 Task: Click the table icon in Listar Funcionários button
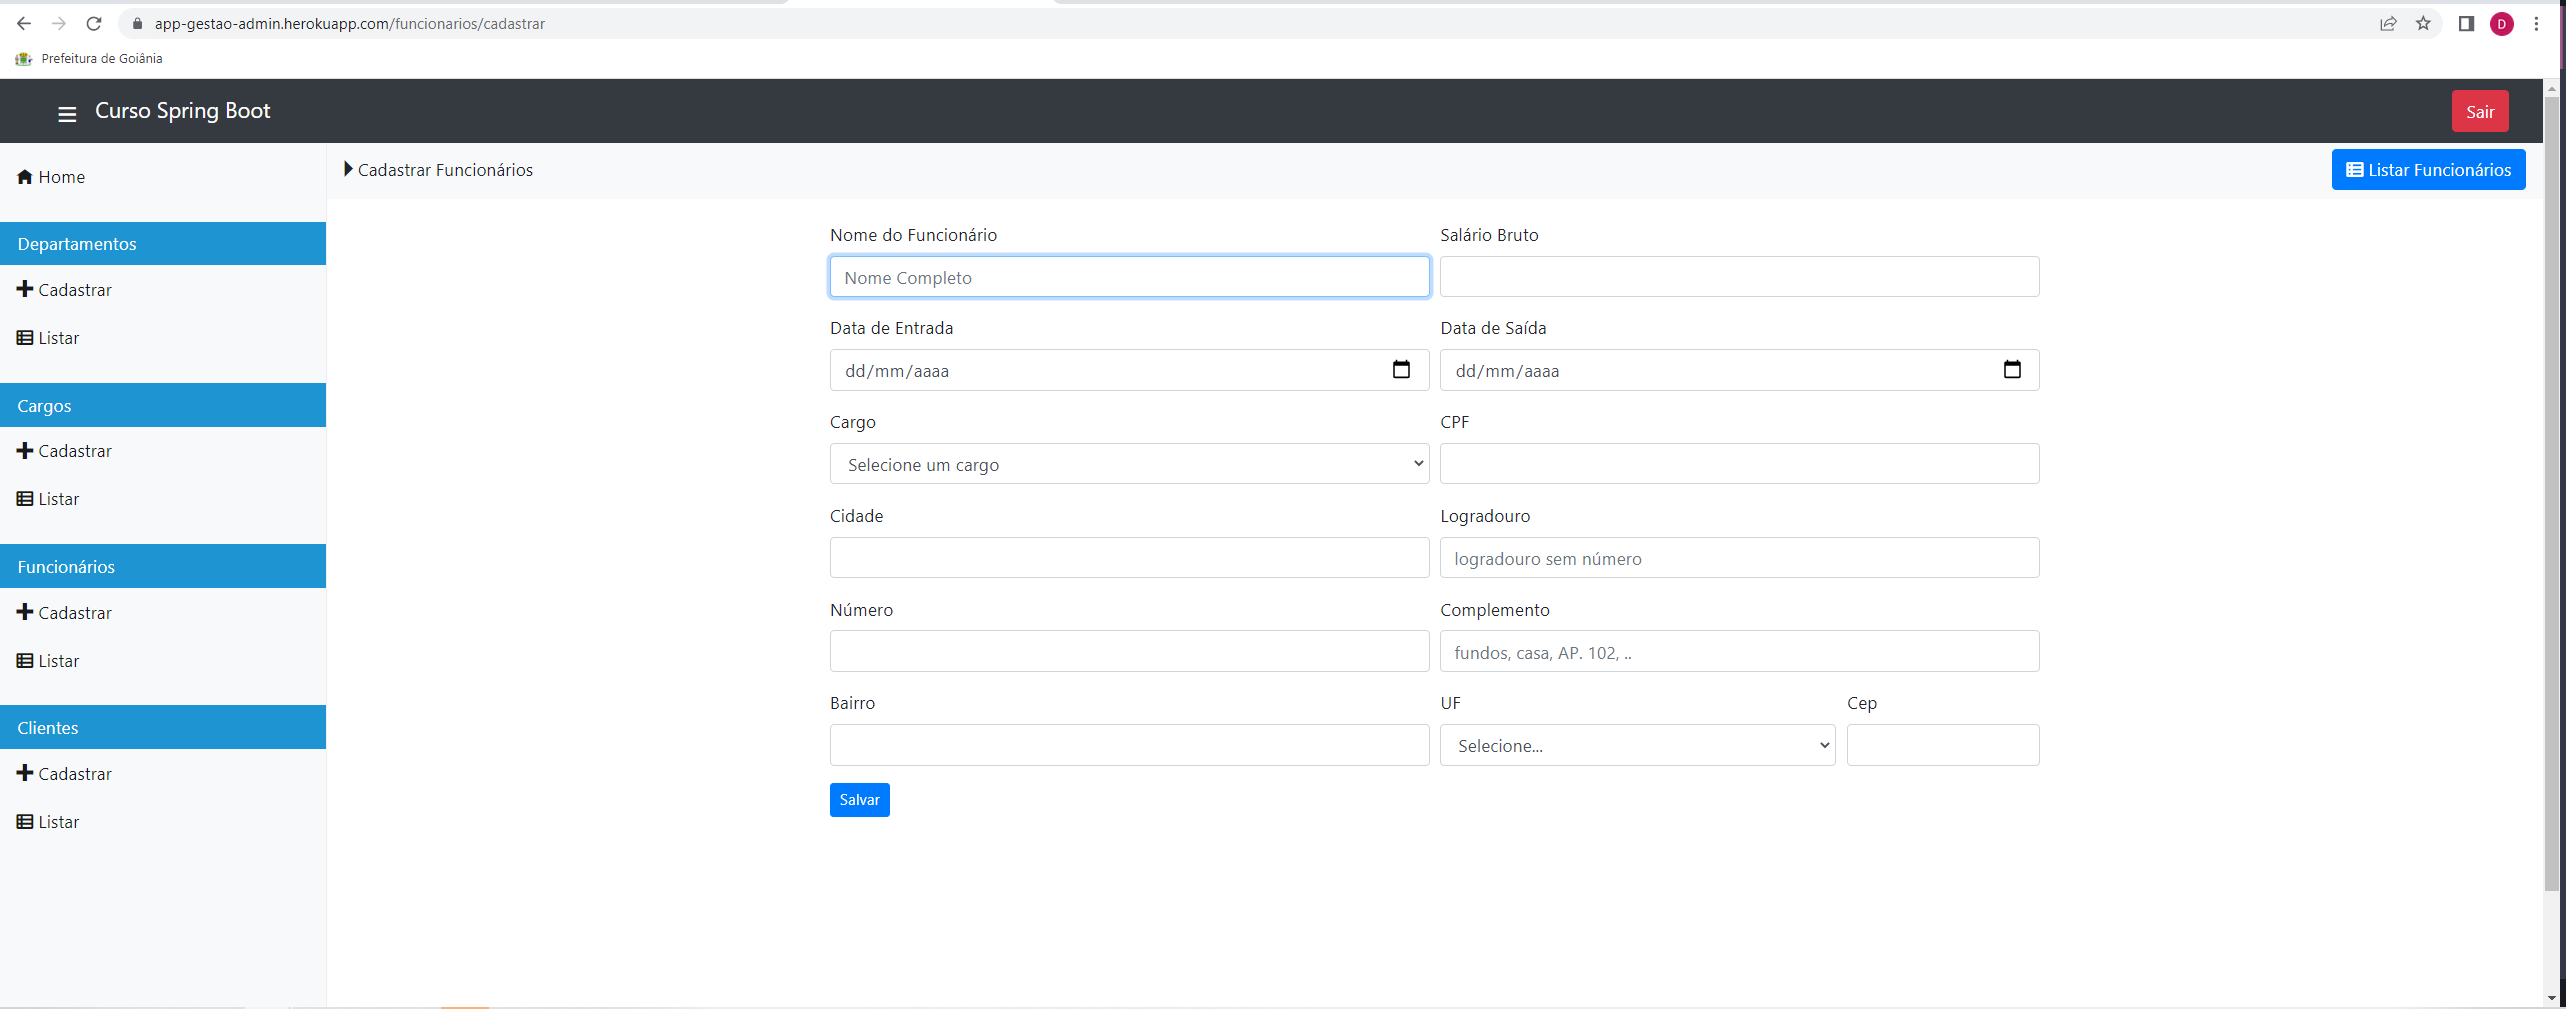pyautogui.click(x=2355, y=169)
